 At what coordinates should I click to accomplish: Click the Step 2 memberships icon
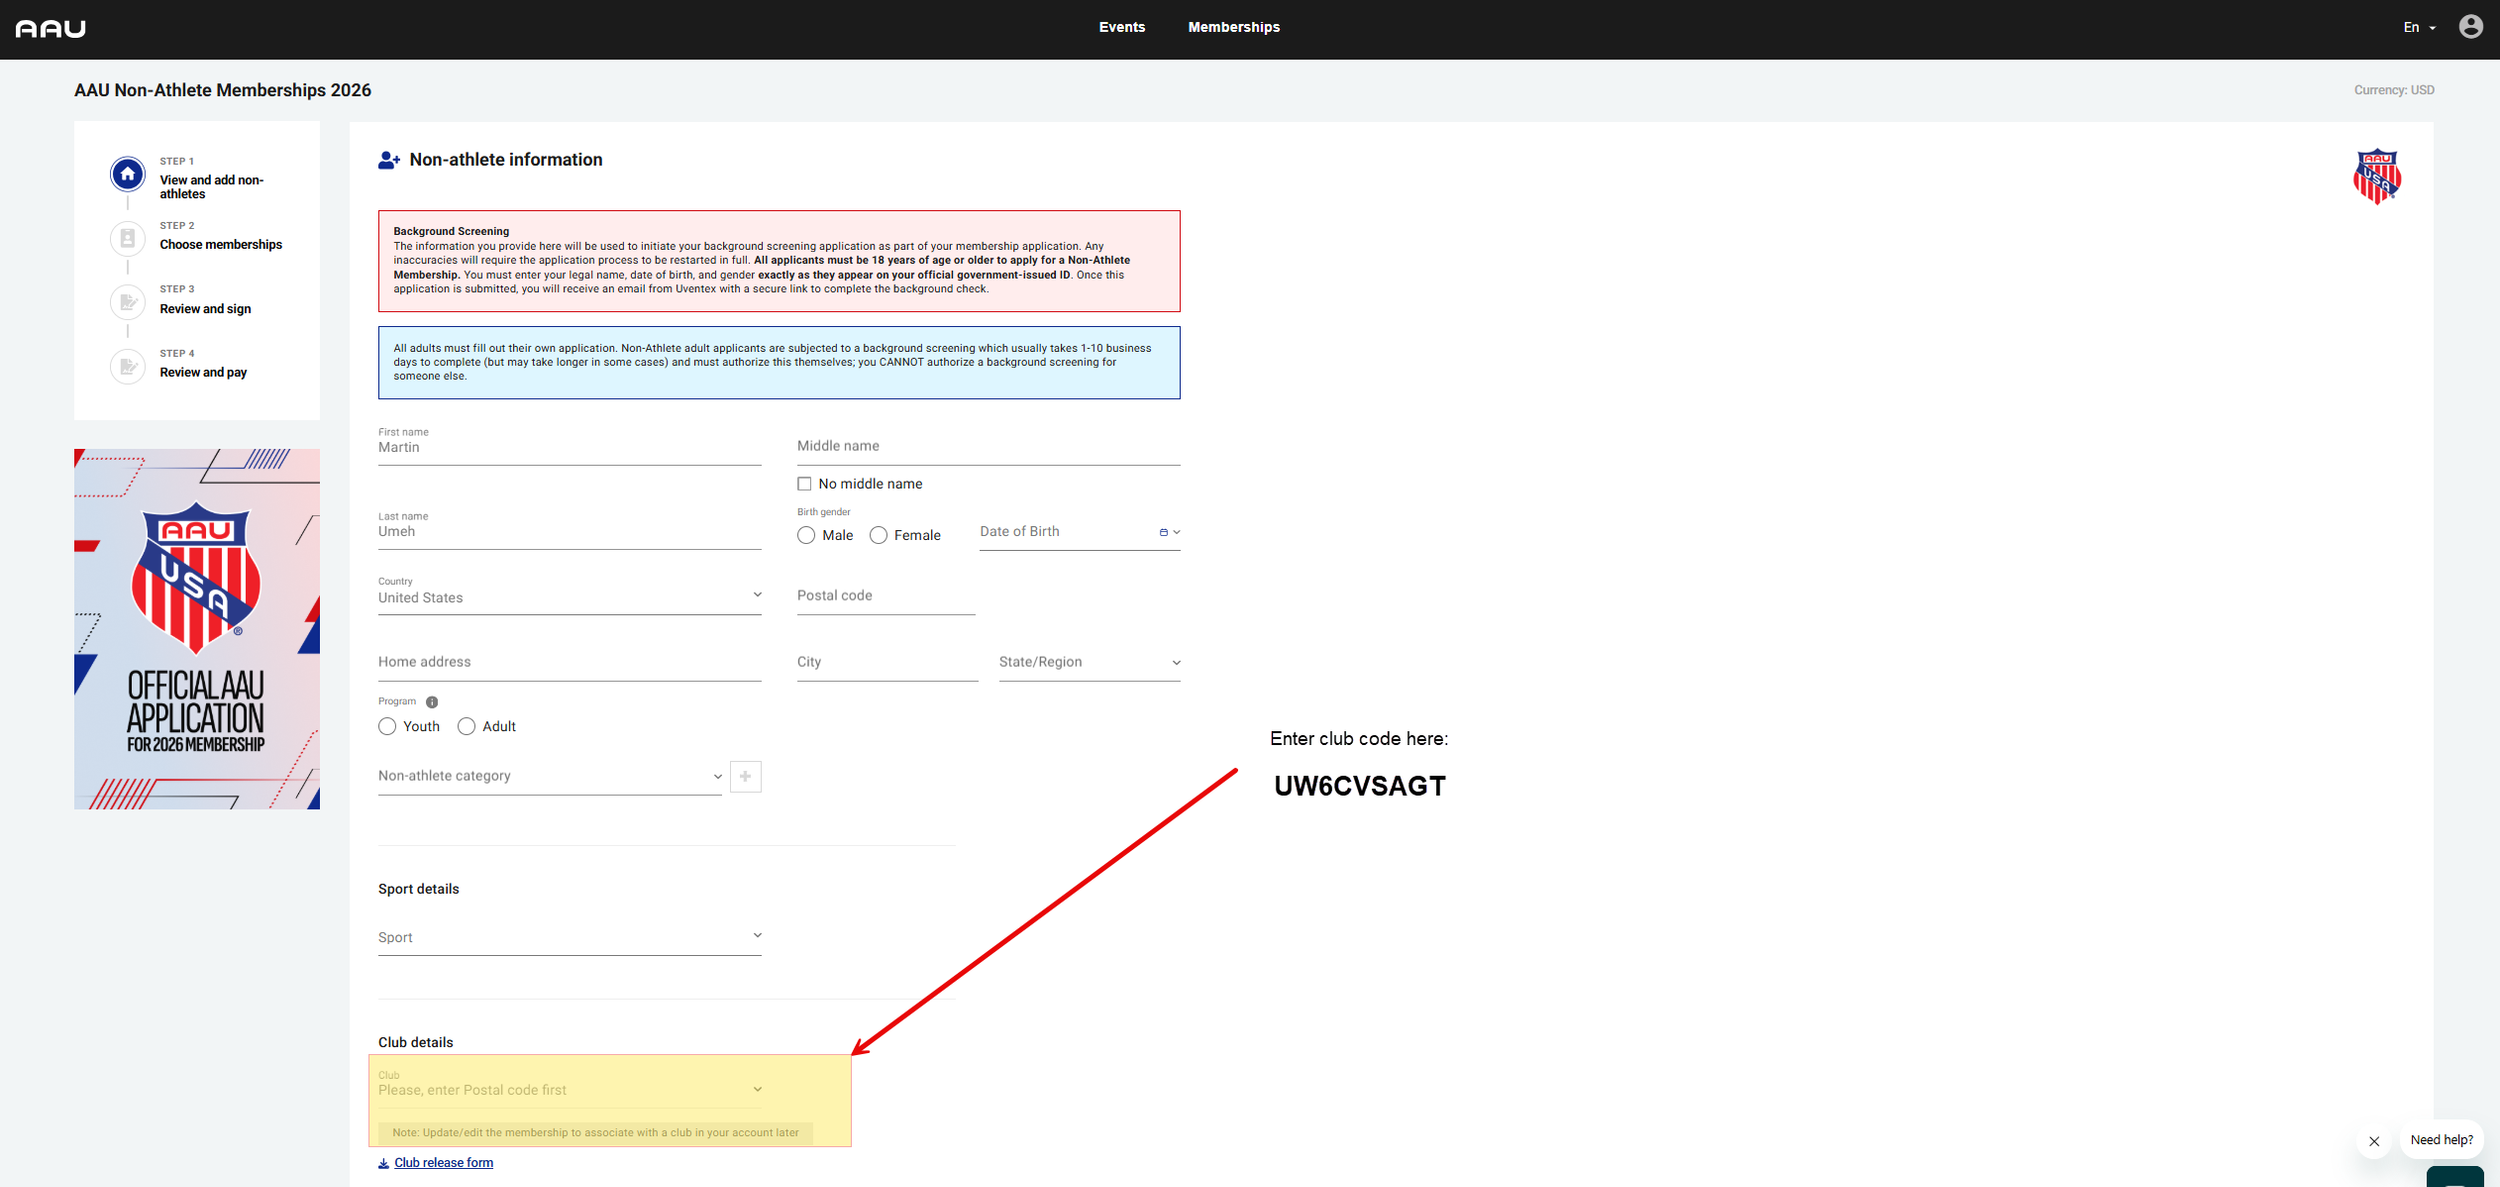(128, 238)
